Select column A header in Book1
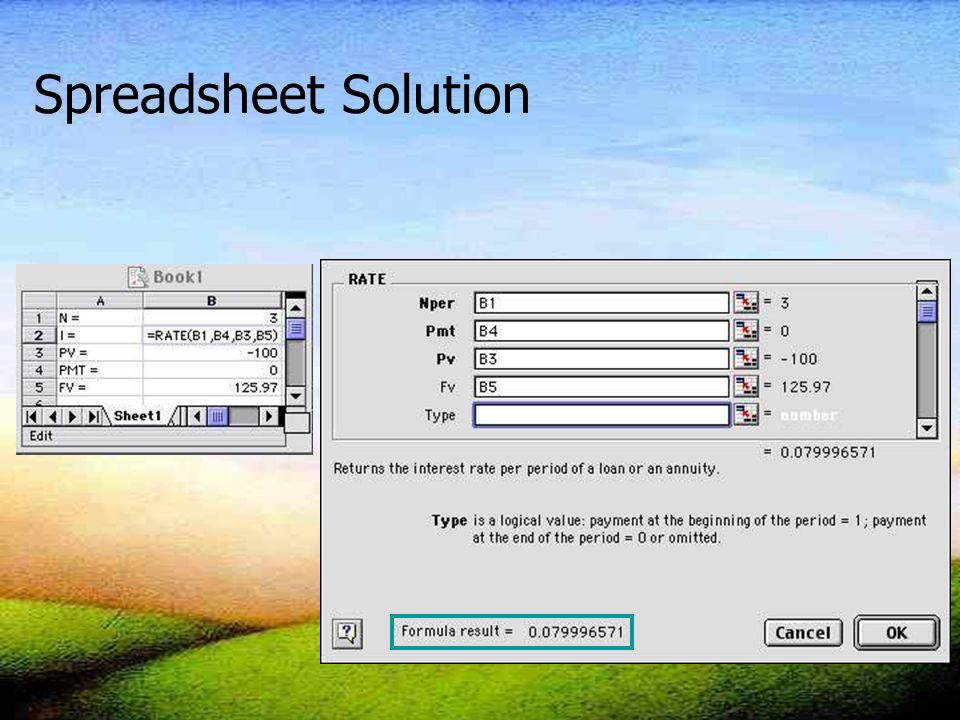The image size is (960, 720). [x=100, y=301]
